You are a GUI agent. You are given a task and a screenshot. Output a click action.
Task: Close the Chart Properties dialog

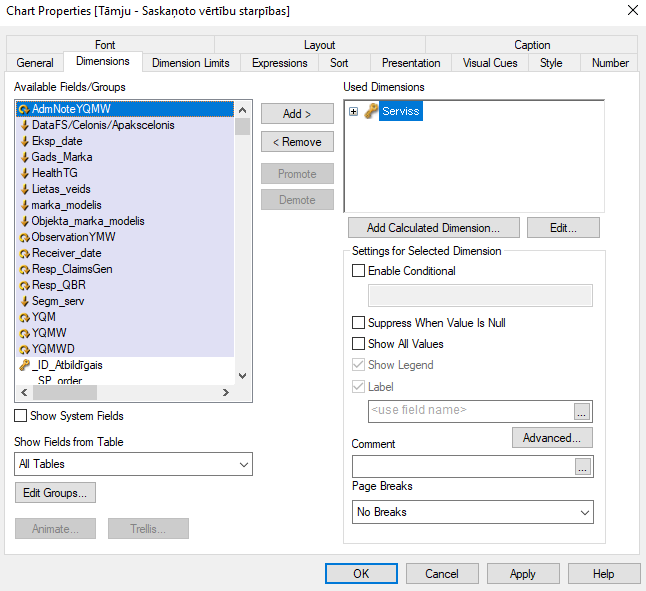[x=632, y=10]
